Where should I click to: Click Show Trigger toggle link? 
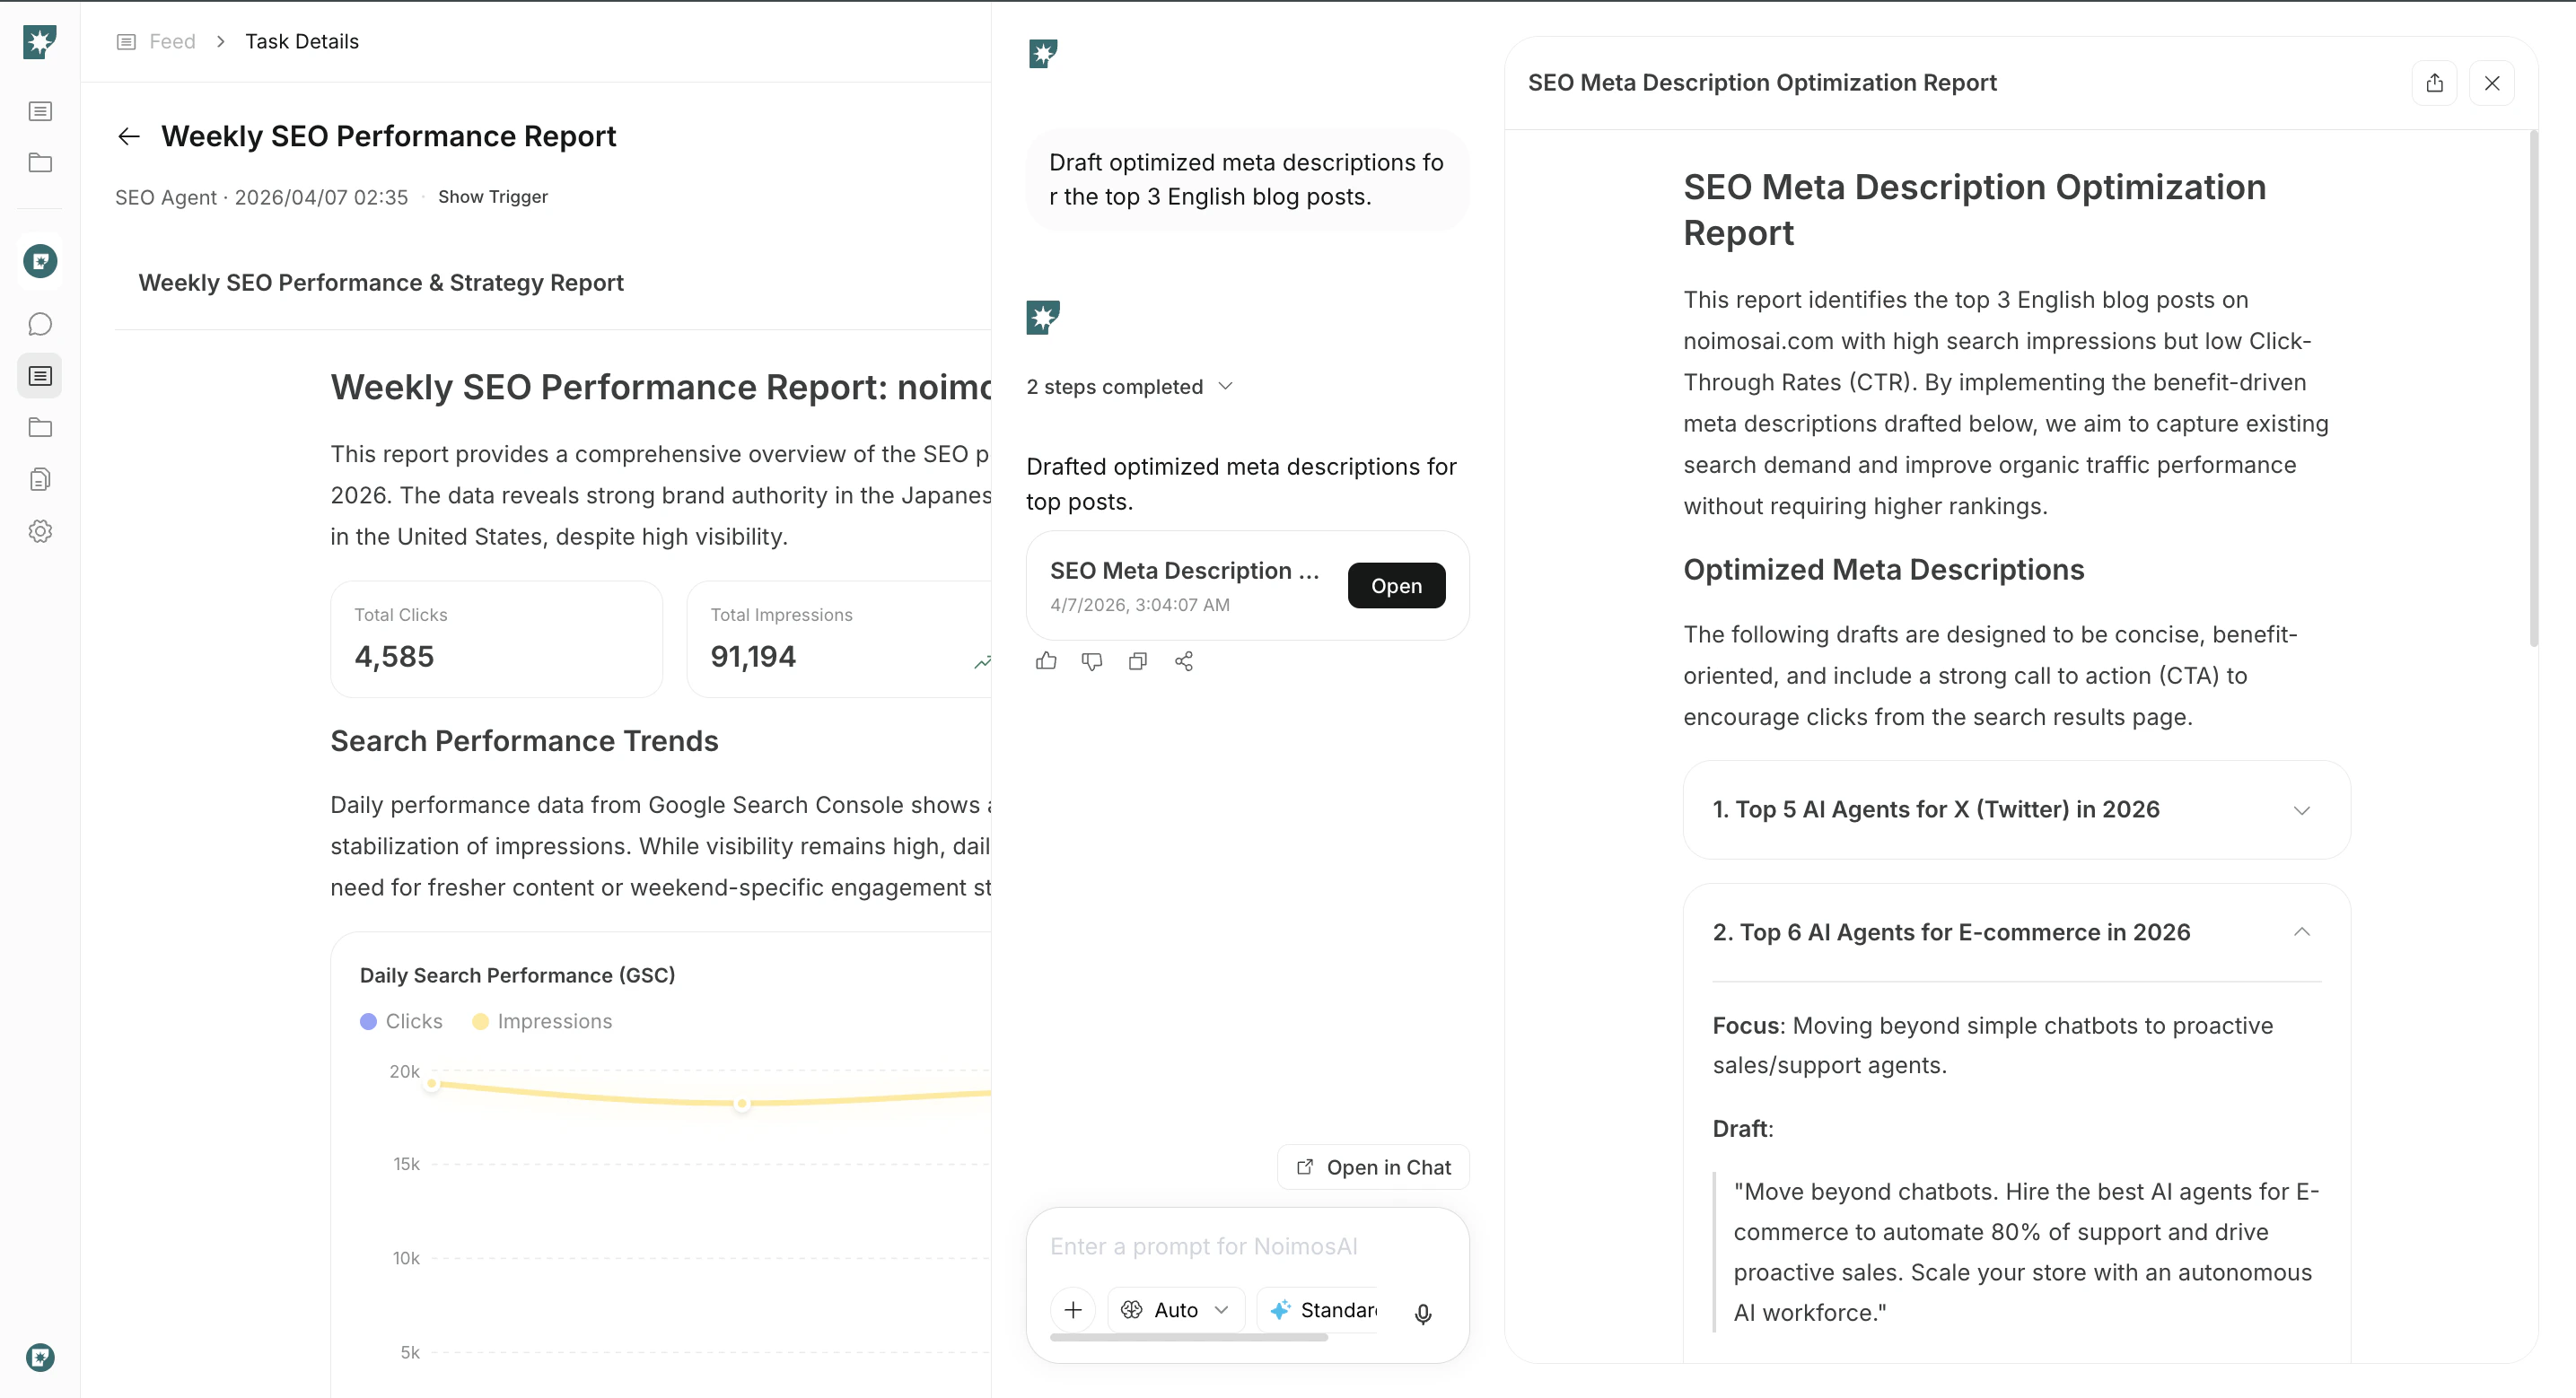[492, 197]
